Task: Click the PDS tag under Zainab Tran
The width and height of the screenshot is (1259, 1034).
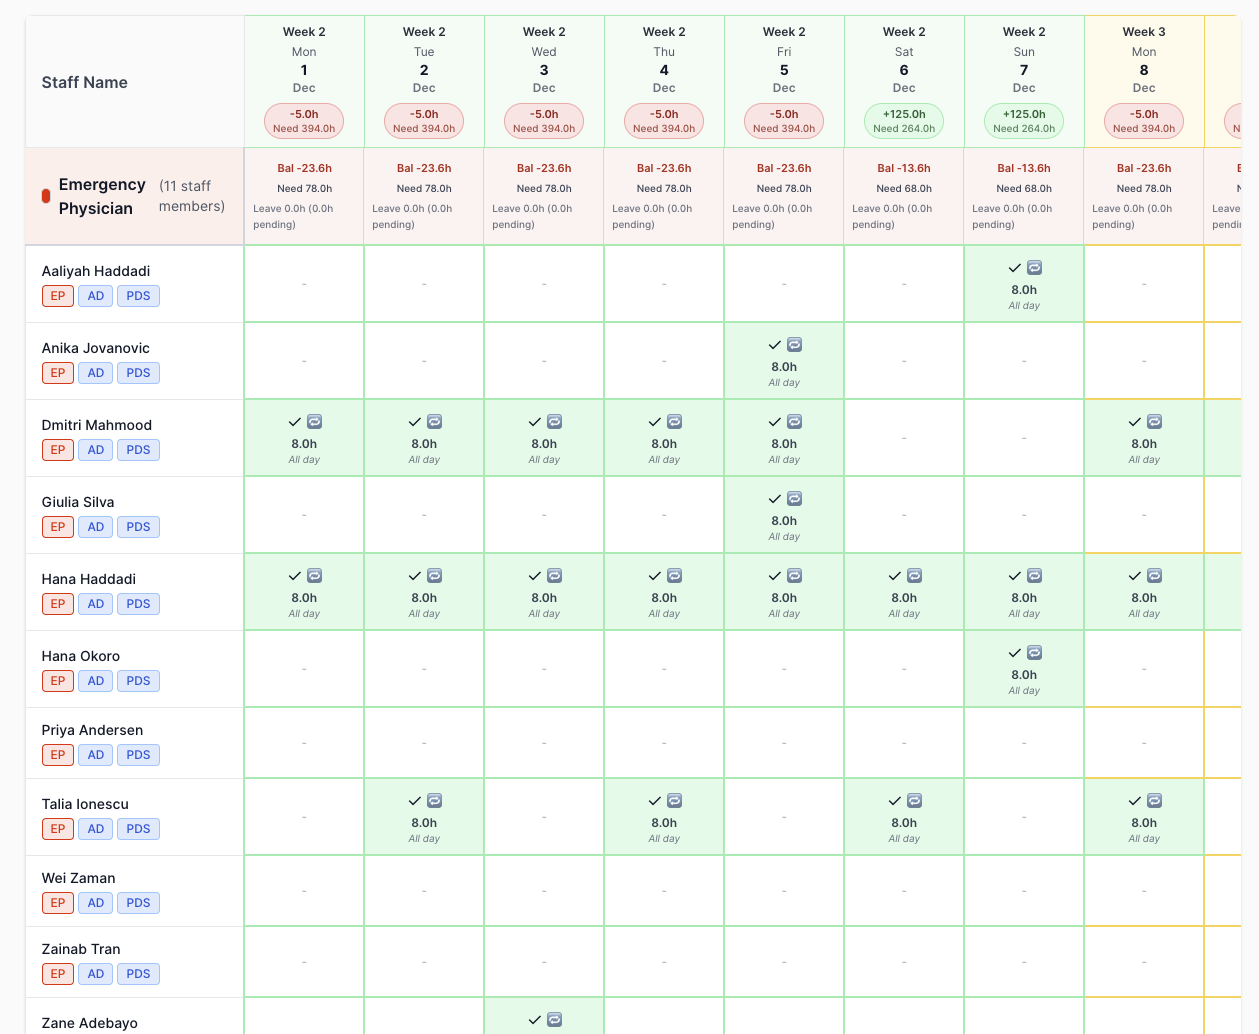Action: [x=138, y=974]
